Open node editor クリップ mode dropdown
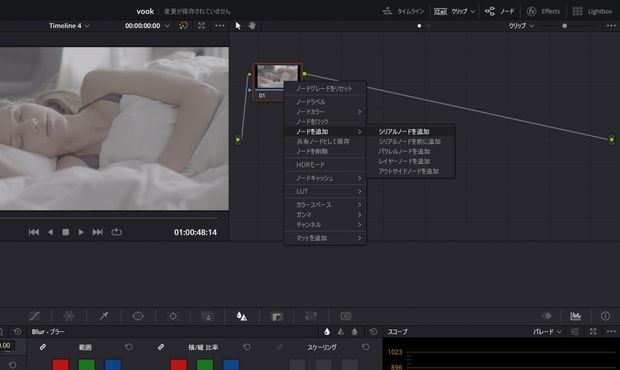The image size is (620, 370). [x=521, y=26]
